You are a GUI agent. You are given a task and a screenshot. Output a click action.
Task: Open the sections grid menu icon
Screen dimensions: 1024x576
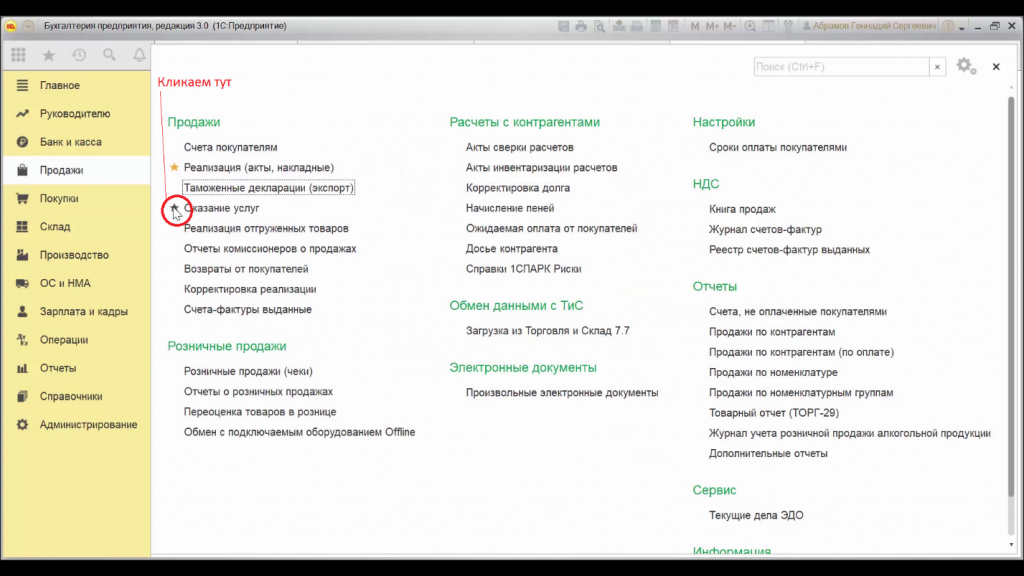[18, 55]
